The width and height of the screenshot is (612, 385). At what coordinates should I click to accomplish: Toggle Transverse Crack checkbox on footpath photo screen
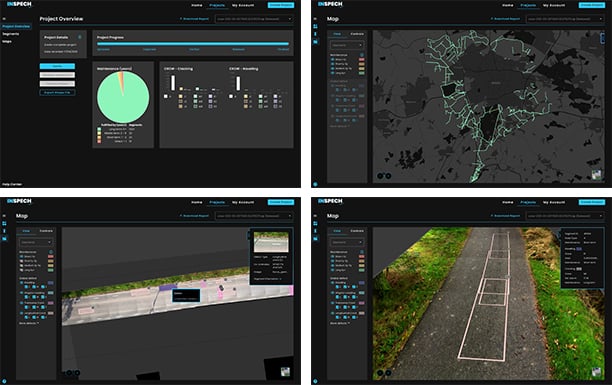pos(333,303)
